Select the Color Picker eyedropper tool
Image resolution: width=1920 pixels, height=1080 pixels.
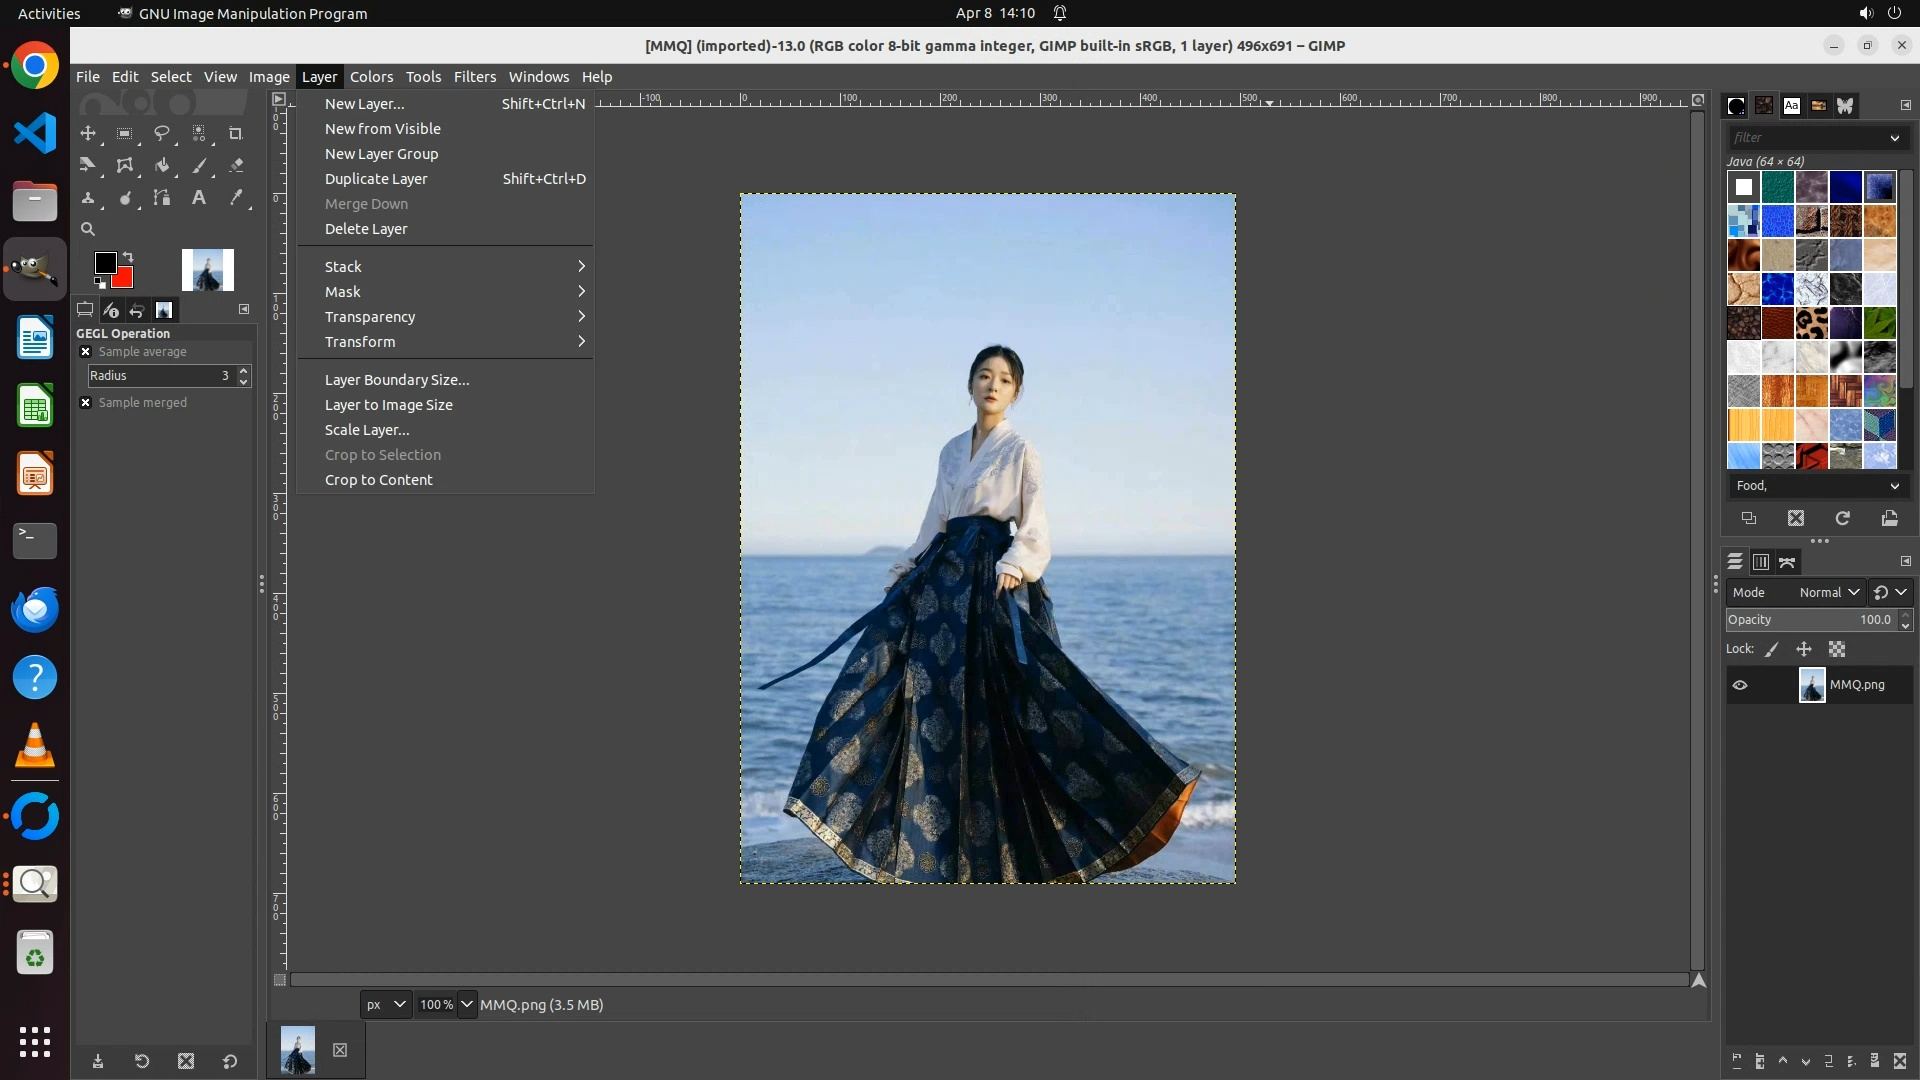236,198
